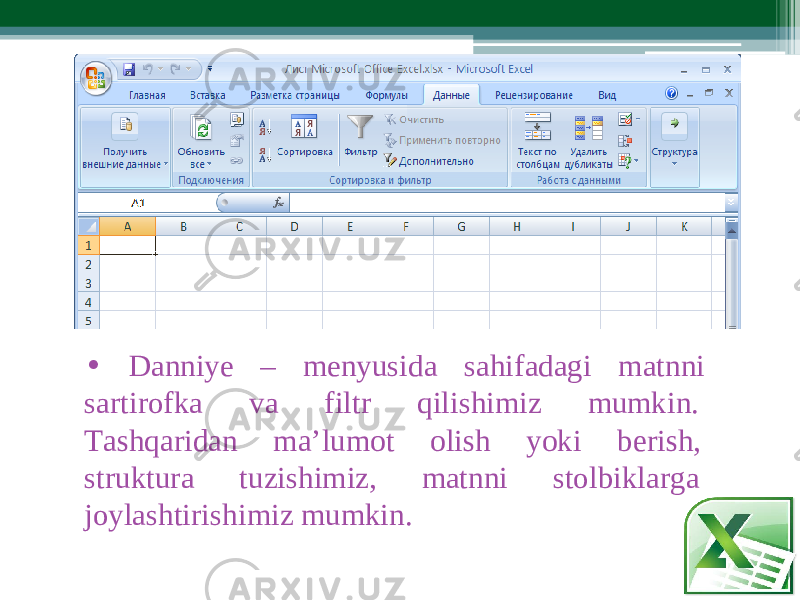The image size is (800, 600).
Task: Select row 3 header
Action: pyautogui.click(x=89, y=283)
